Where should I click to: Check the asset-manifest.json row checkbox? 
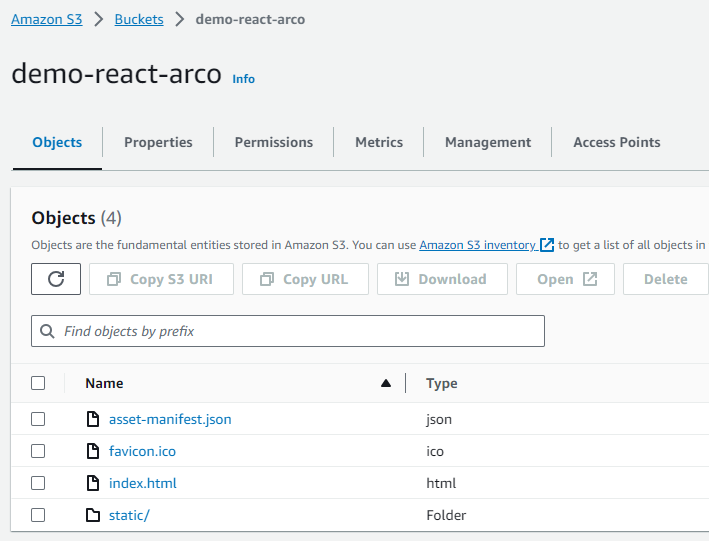coord(38,419)
